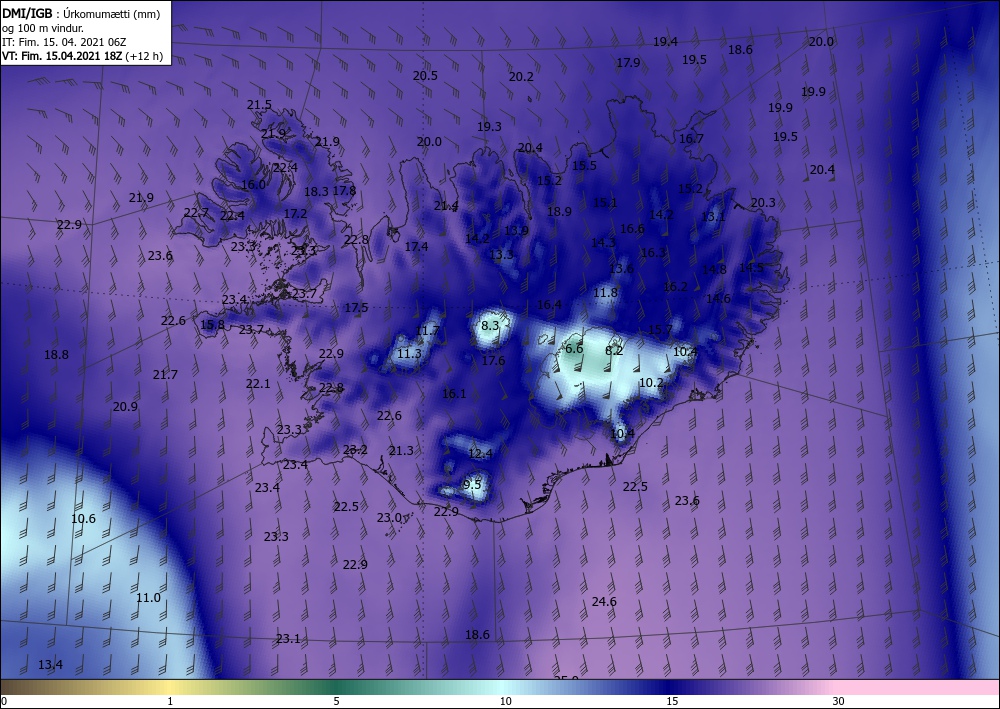Click the 18.9 value on the map
1000x709 pixels.
click(x=559, y=211)
